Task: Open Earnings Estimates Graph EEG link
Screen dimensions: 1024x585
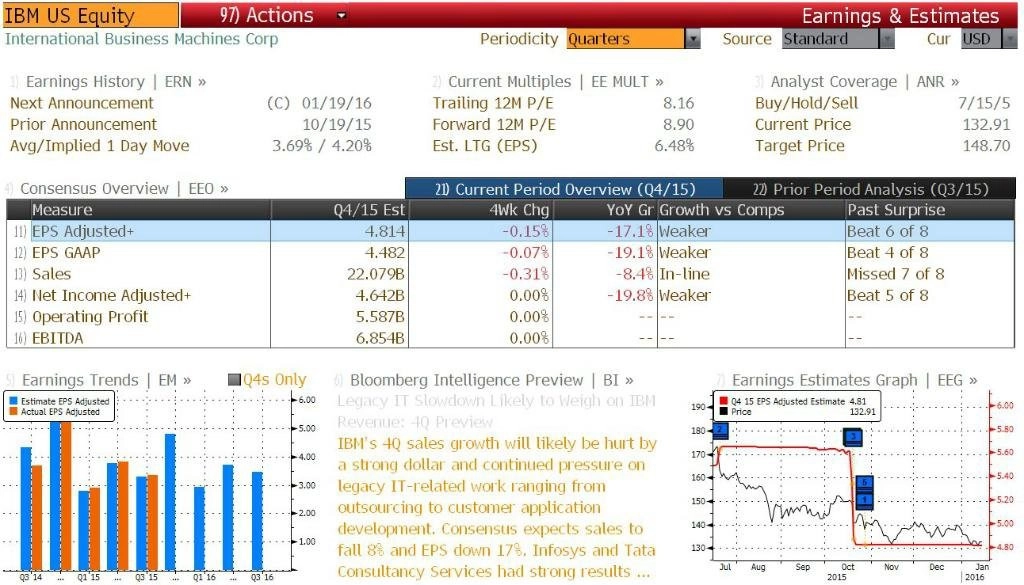Action: click(x=854, y=380)
